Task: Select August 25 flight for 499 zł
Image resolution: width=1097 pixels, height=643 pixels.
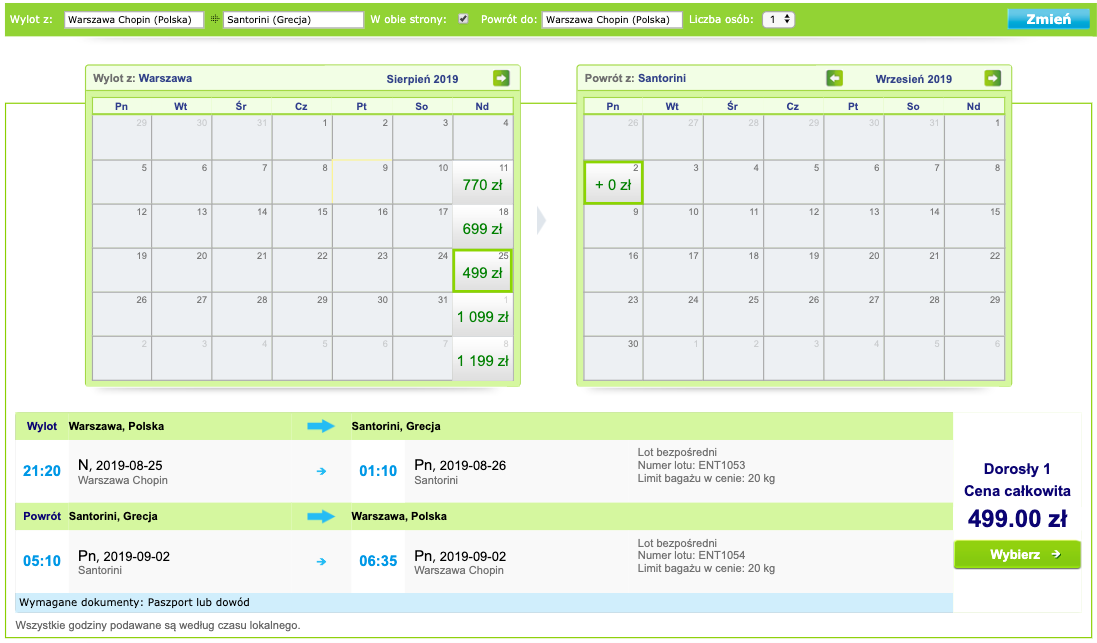Action: (x=483, y=271)
